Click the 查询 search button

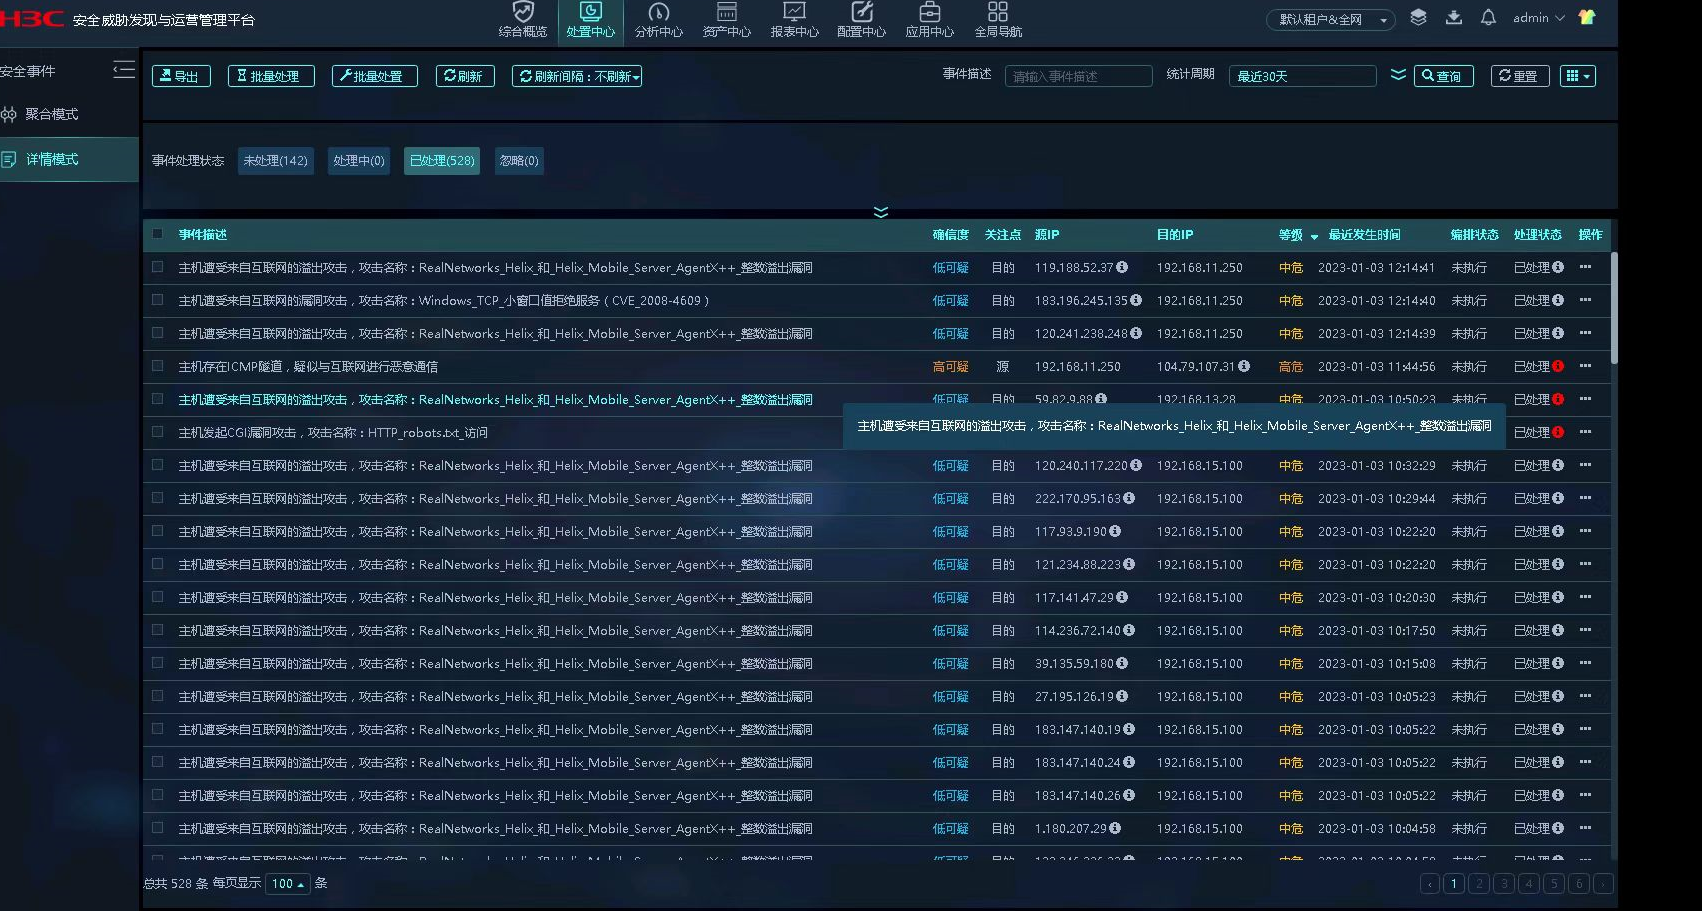pos(1443,76)
